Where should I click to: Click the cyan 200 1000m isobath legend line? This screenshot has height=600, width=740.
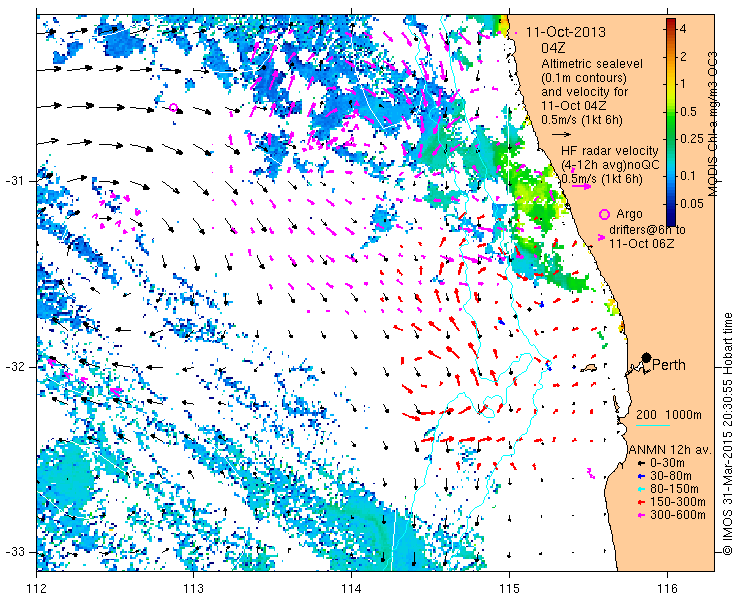pyautogui.click(x=653, y=426)
